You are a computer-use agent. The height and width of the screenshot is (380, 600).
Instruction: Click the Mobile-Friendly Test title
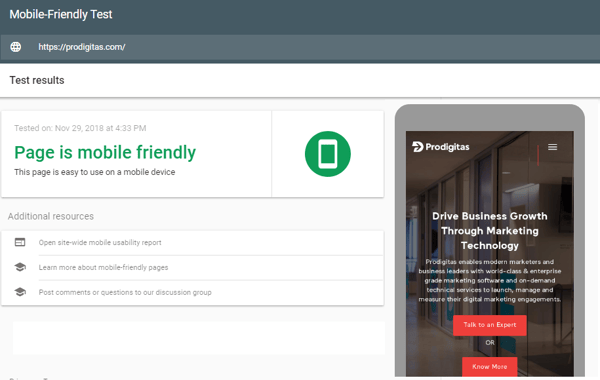61,15
